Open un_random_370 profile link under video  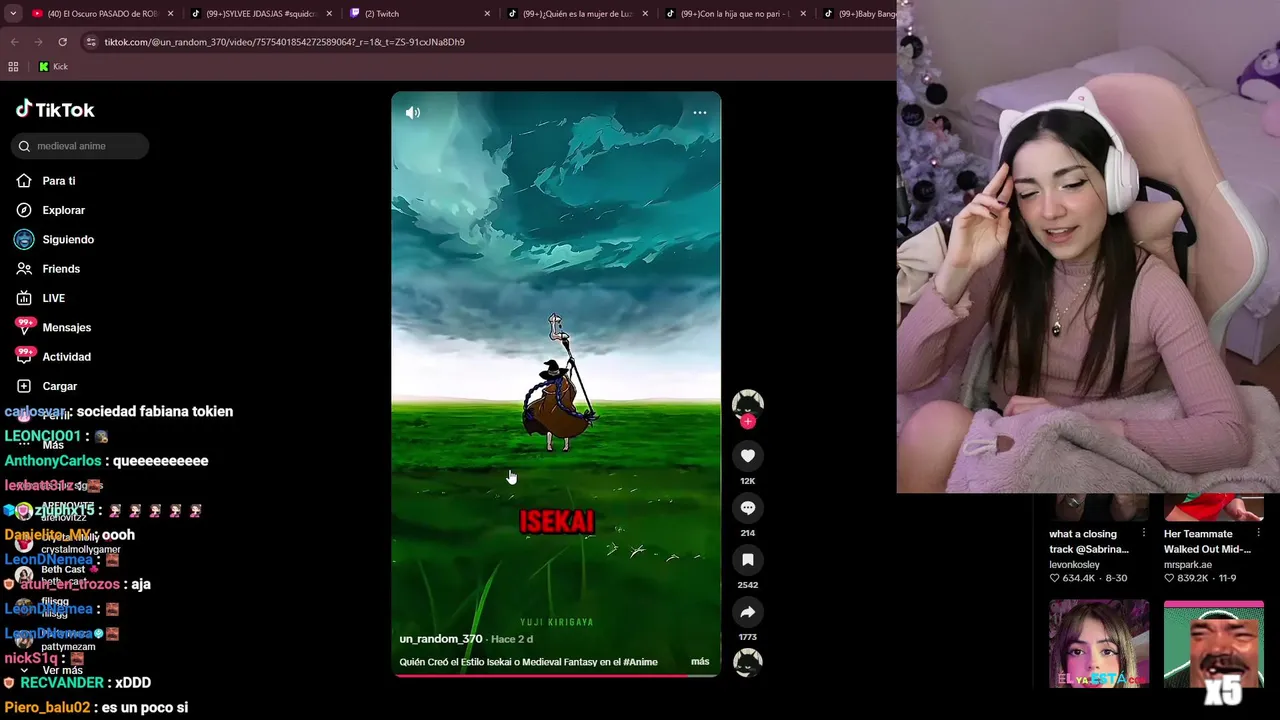coord(441,639)
